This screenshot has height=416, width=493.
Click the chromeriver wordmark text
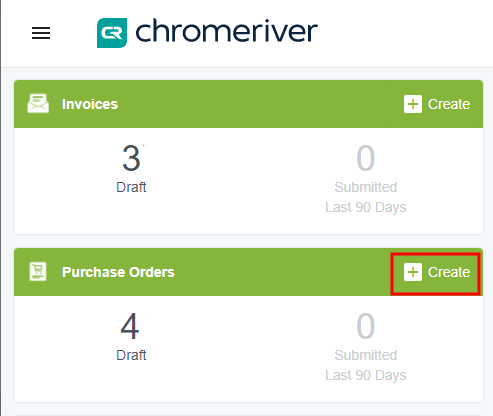tap(226, 31)
